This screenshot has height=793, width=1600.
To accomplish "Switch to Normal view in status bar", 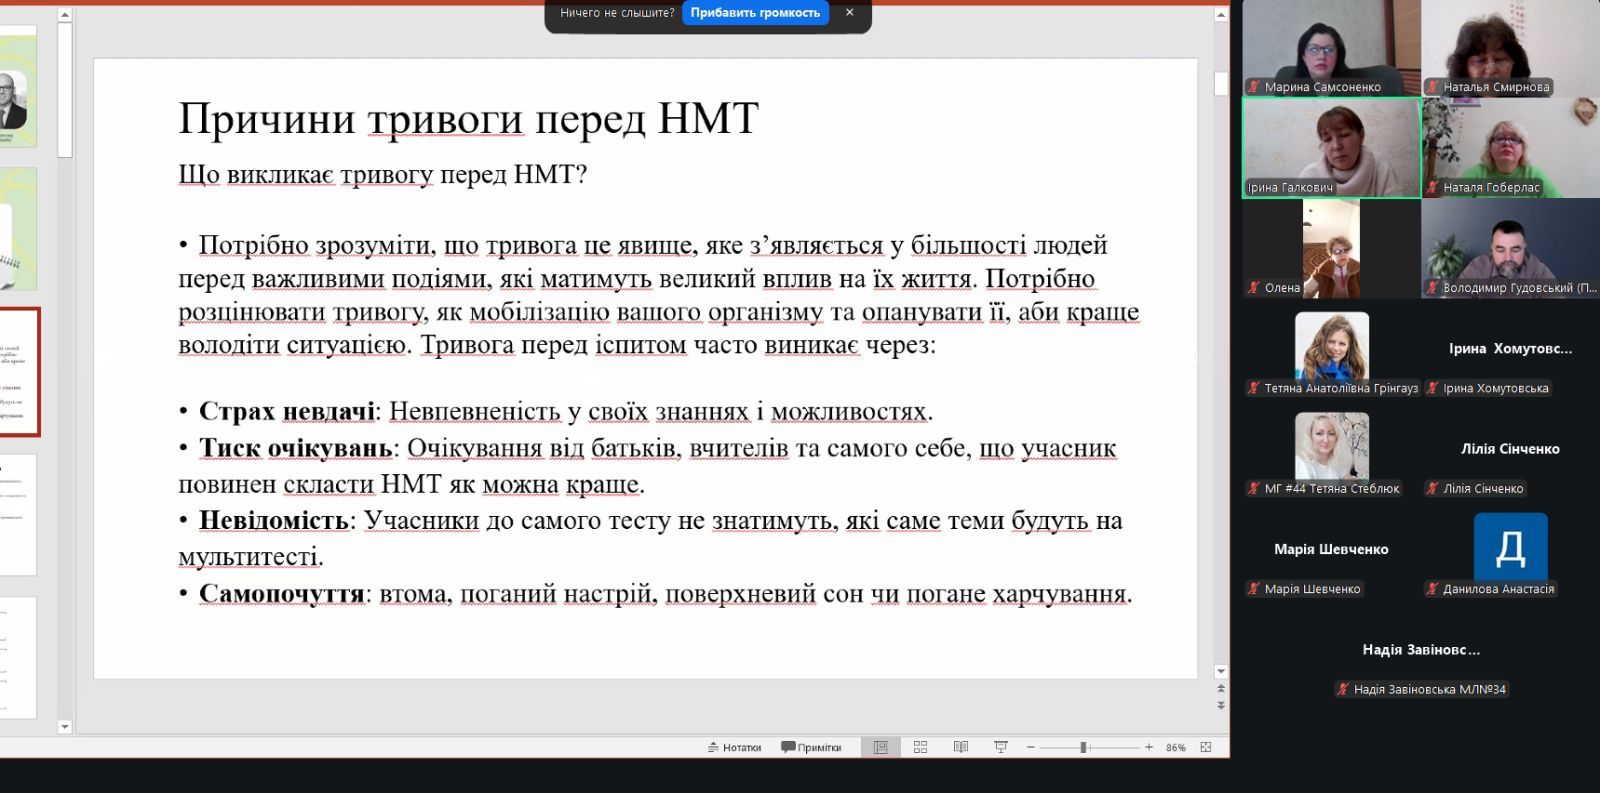I will click(880, 747).
